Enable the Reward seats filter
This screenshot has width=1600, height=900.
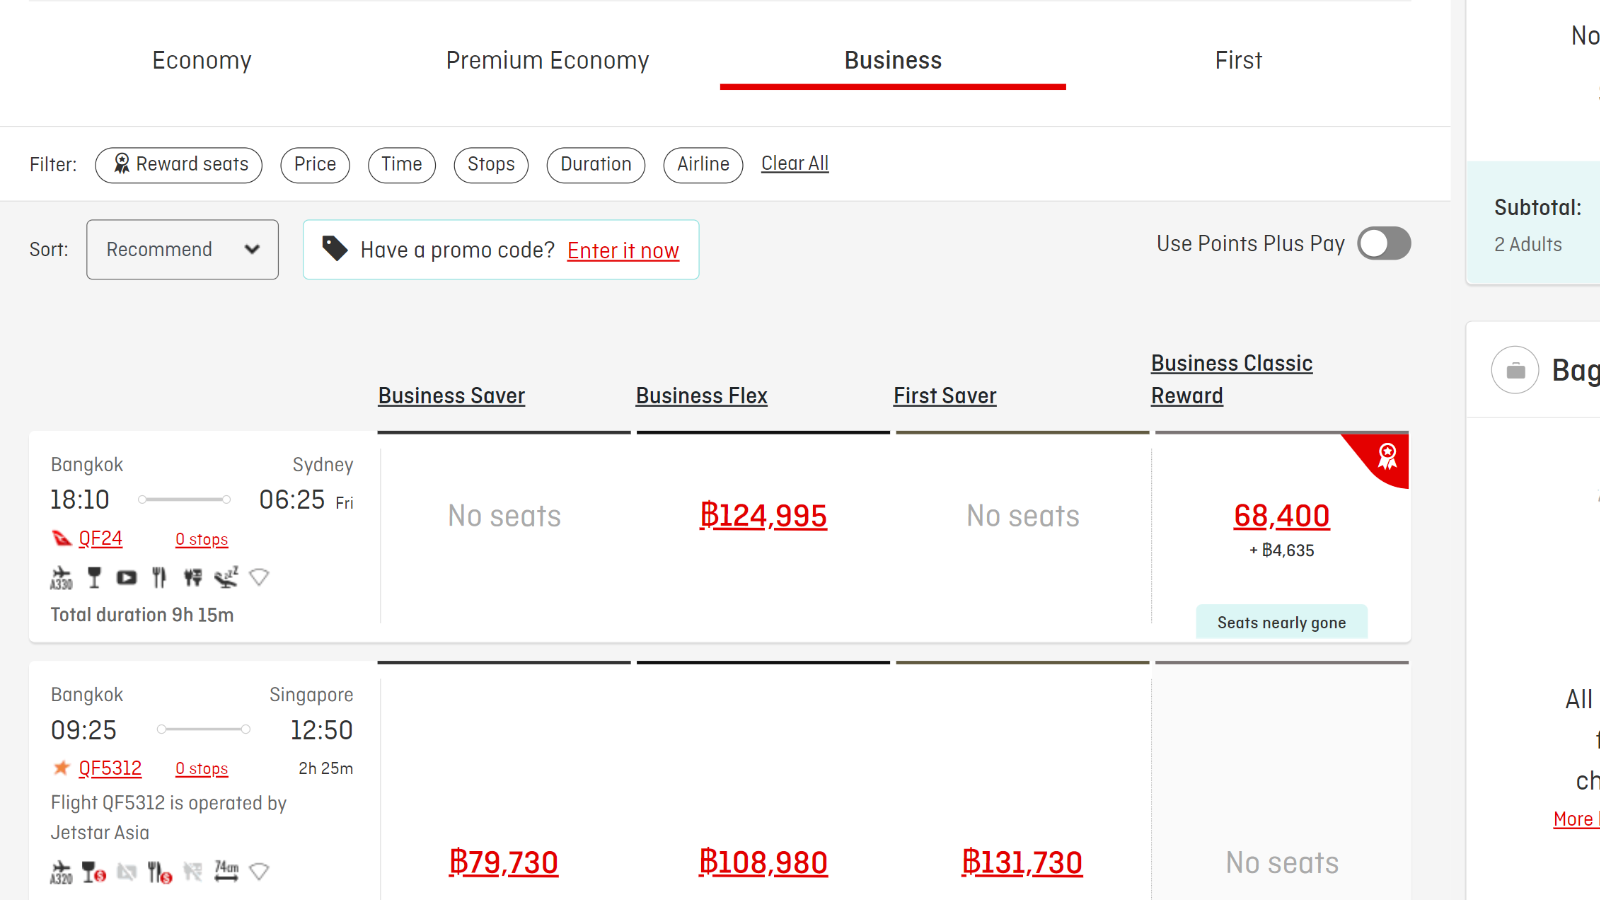point(179,165)
